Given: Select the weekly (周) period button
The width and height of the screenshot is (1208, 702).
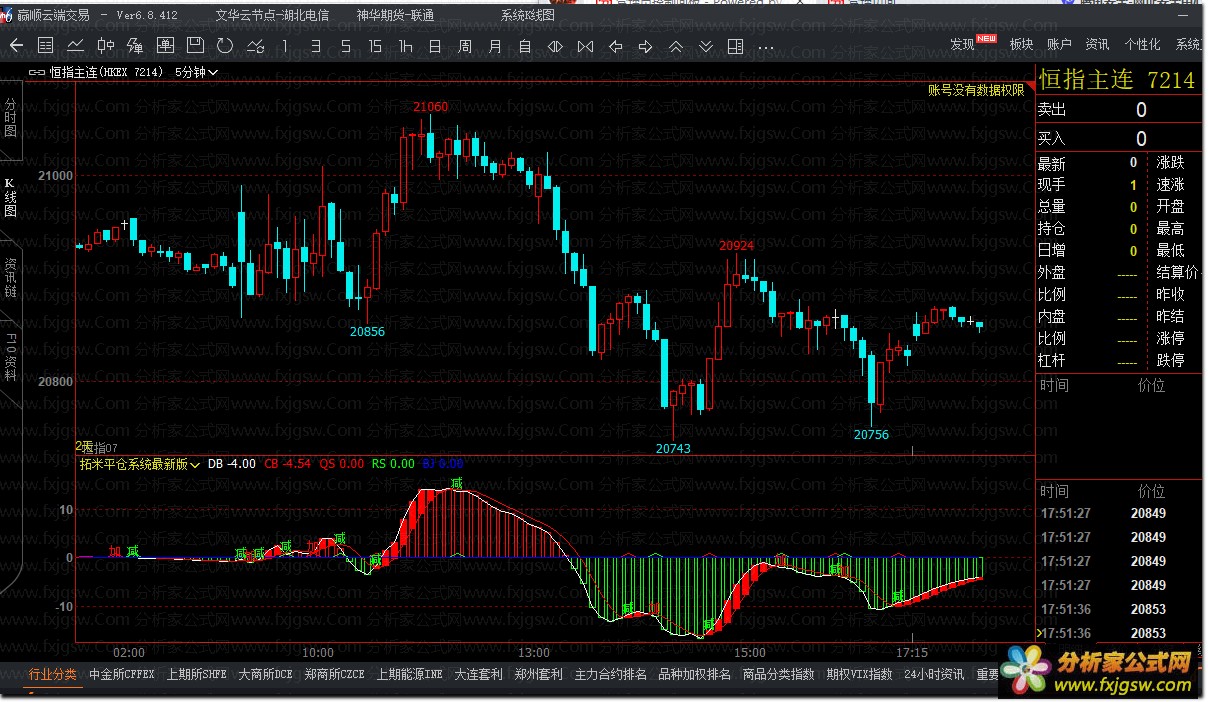Looking at the screenshot, I should [x=465, y=46].
